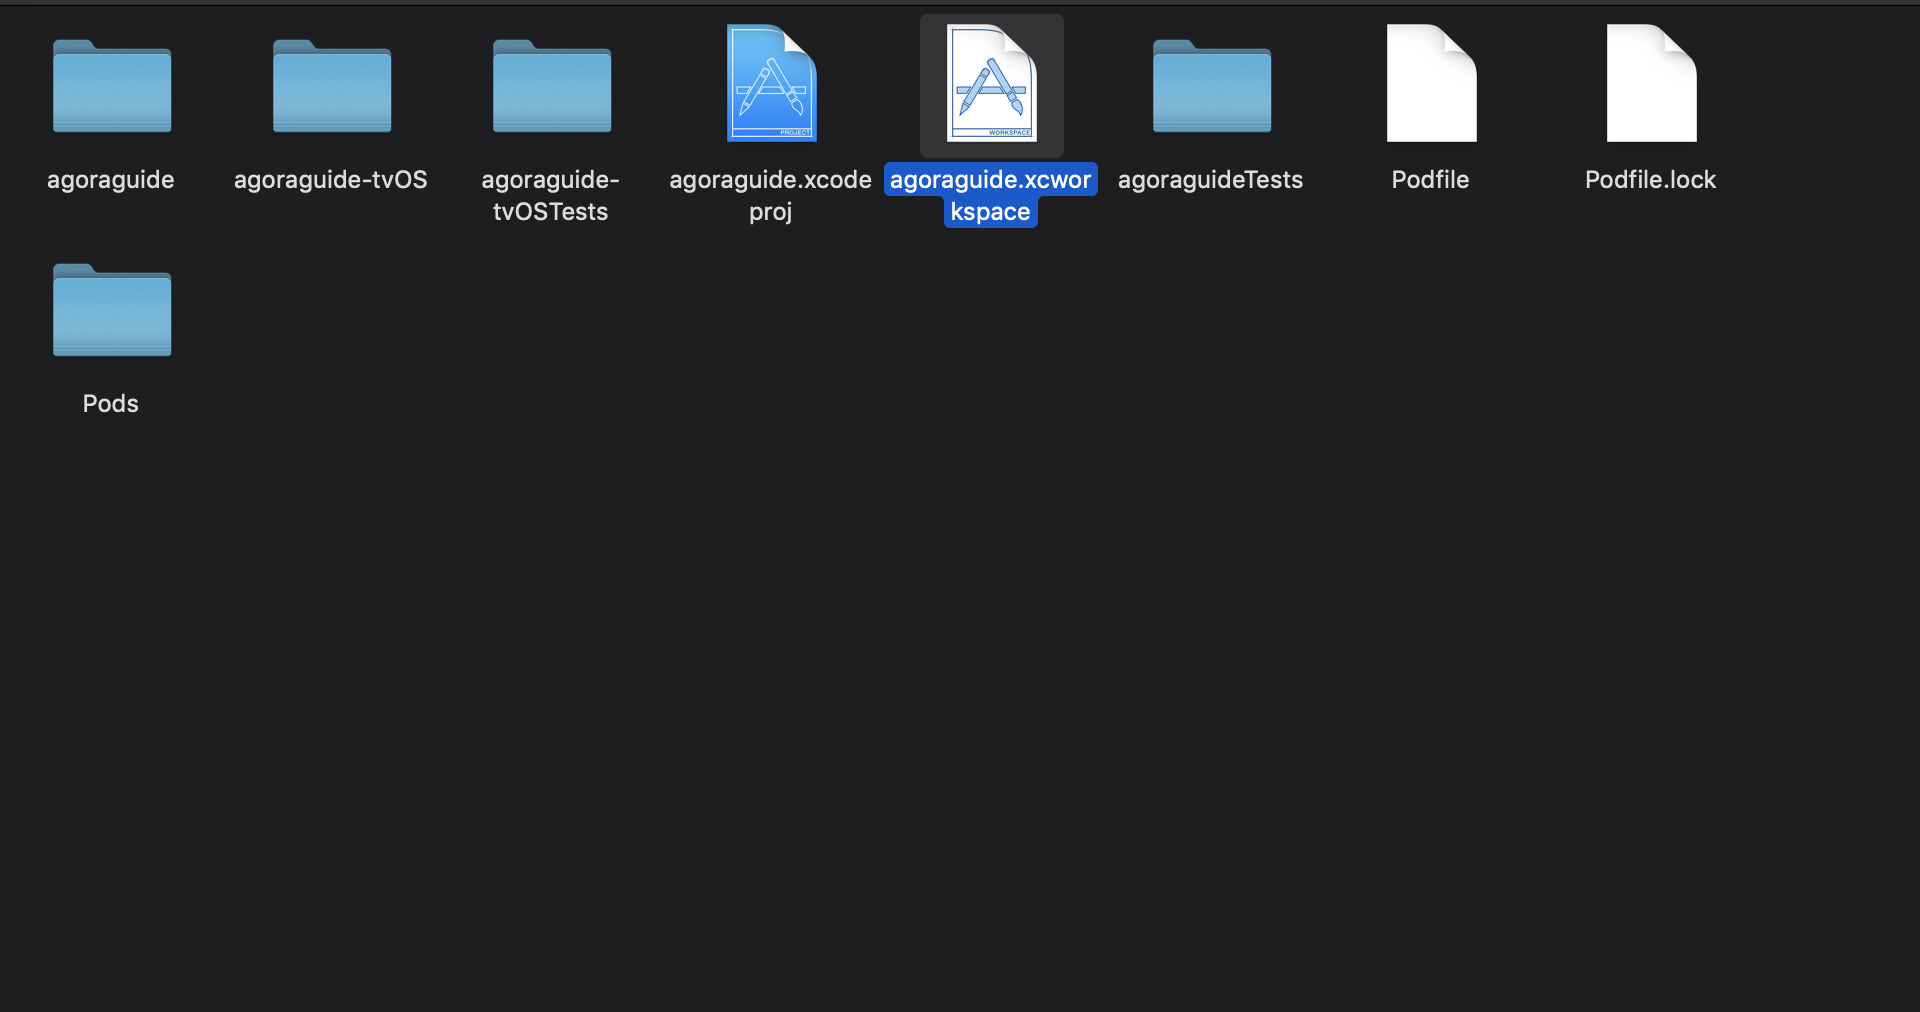This screenshot has height=1012, width=1920.
Task: Select the agoraguide-tvOS folder icon
Action: pyautogui.click(x=332, y=86)
